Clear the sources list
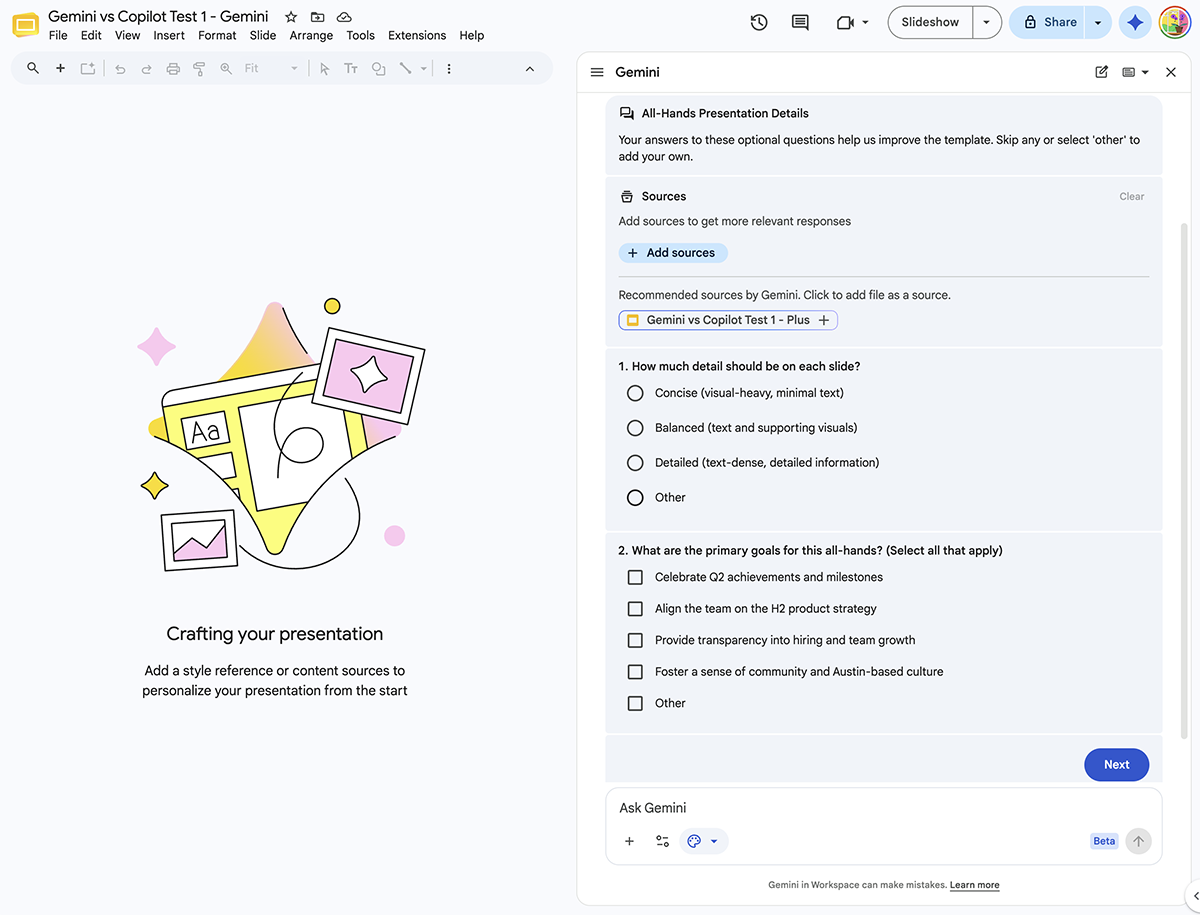 tap(1132, 196)
